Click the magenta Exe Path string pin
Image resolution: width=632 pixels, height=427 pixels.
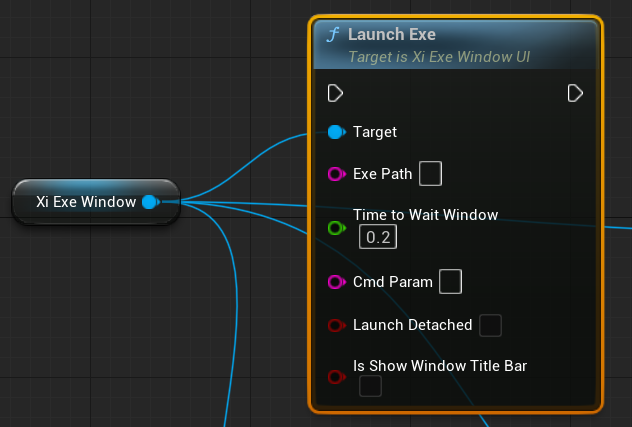pyautogui.click(x=337, y=174)
